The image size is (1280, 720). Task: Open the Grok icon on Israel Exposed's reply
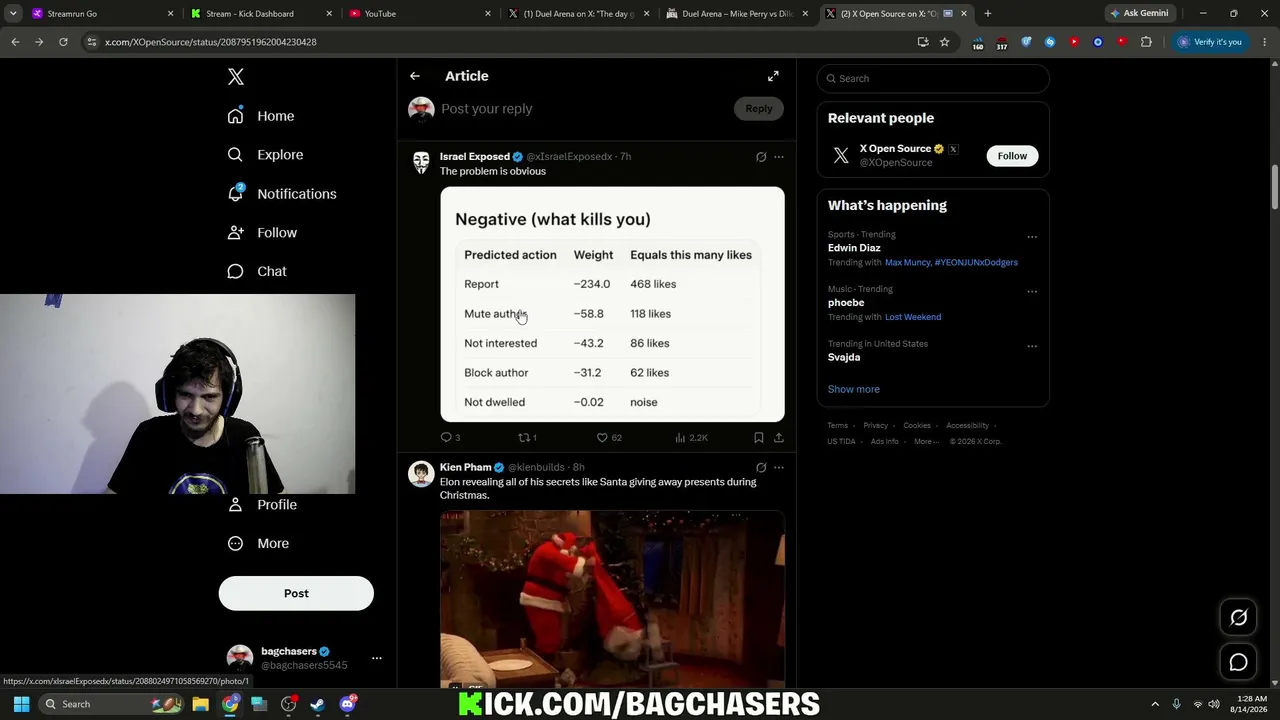761,157
